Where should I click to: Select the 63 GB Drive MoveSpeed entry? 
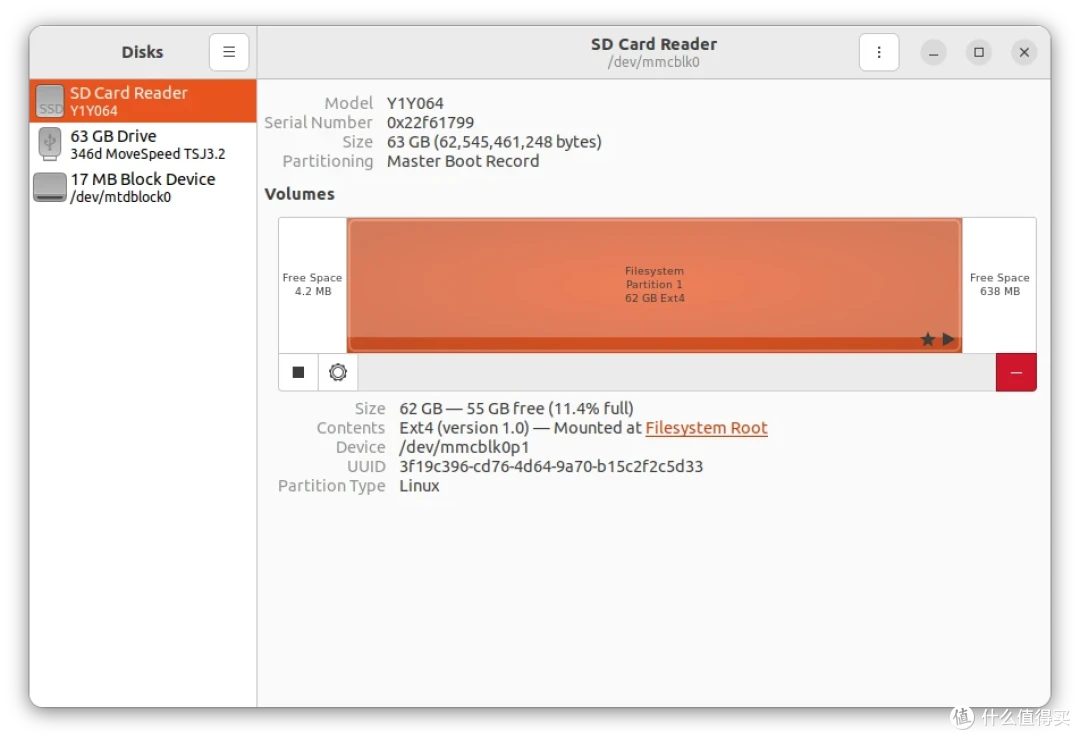143,144
